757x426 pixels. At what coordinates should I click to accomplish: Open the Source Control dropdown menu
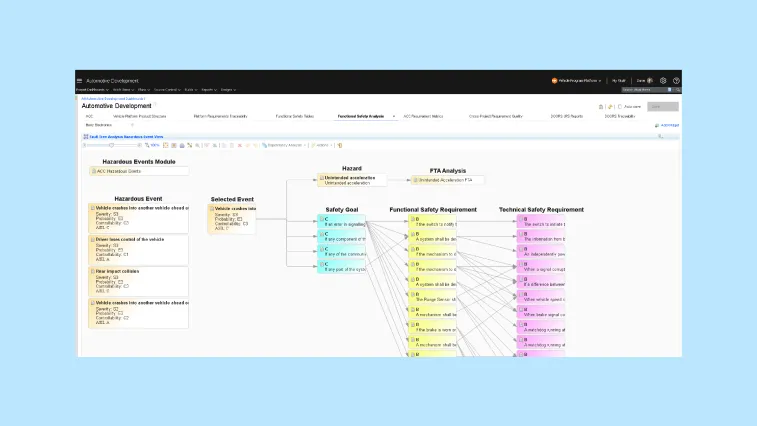pyautogui.click(x=167, y=90)
